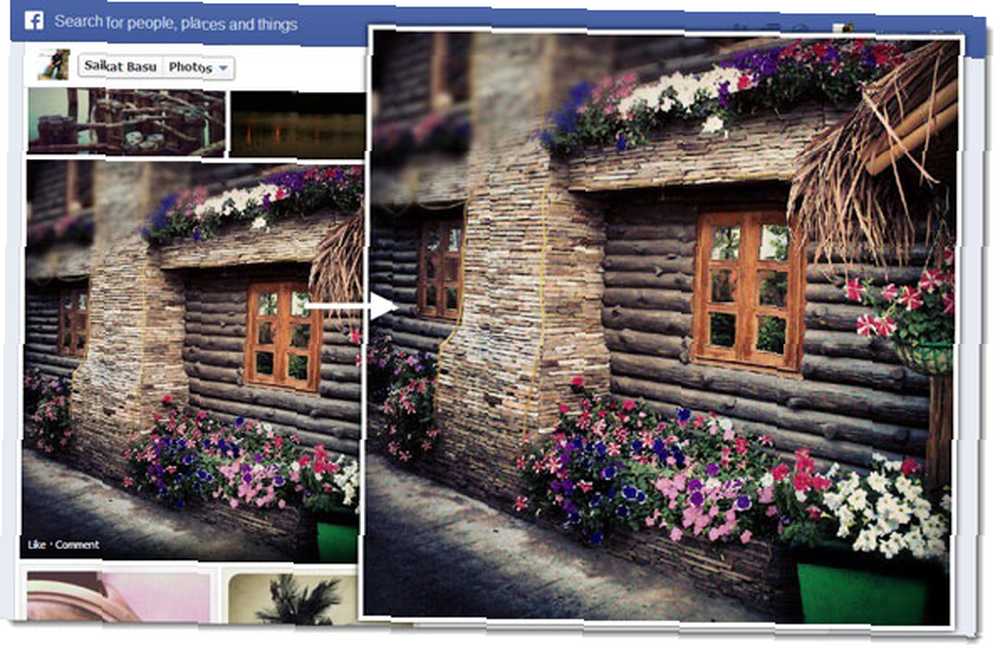Open the pink toned photo thumbnail

click(119, 596)
